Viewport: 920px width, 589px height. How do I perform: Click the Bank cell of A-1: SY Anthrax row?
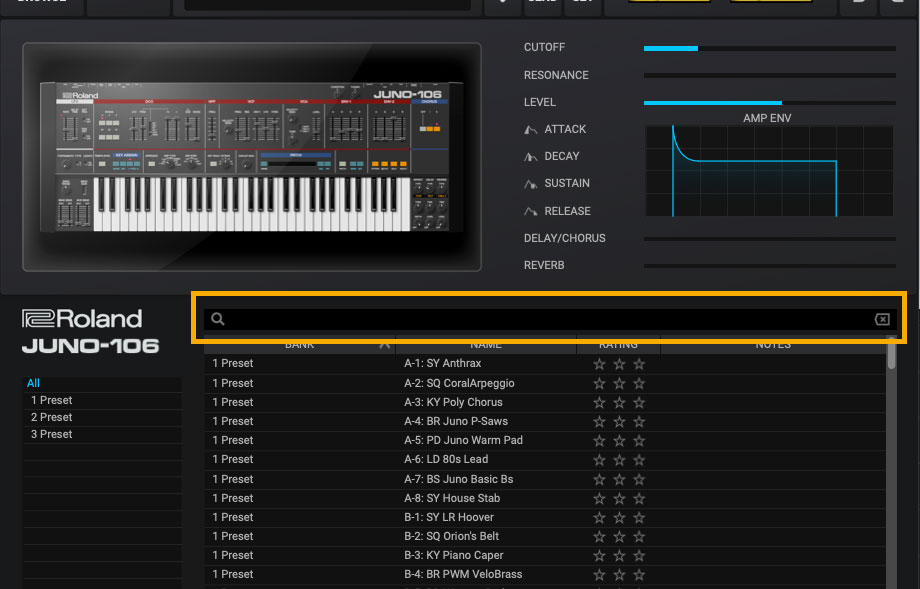coord(300,363)
